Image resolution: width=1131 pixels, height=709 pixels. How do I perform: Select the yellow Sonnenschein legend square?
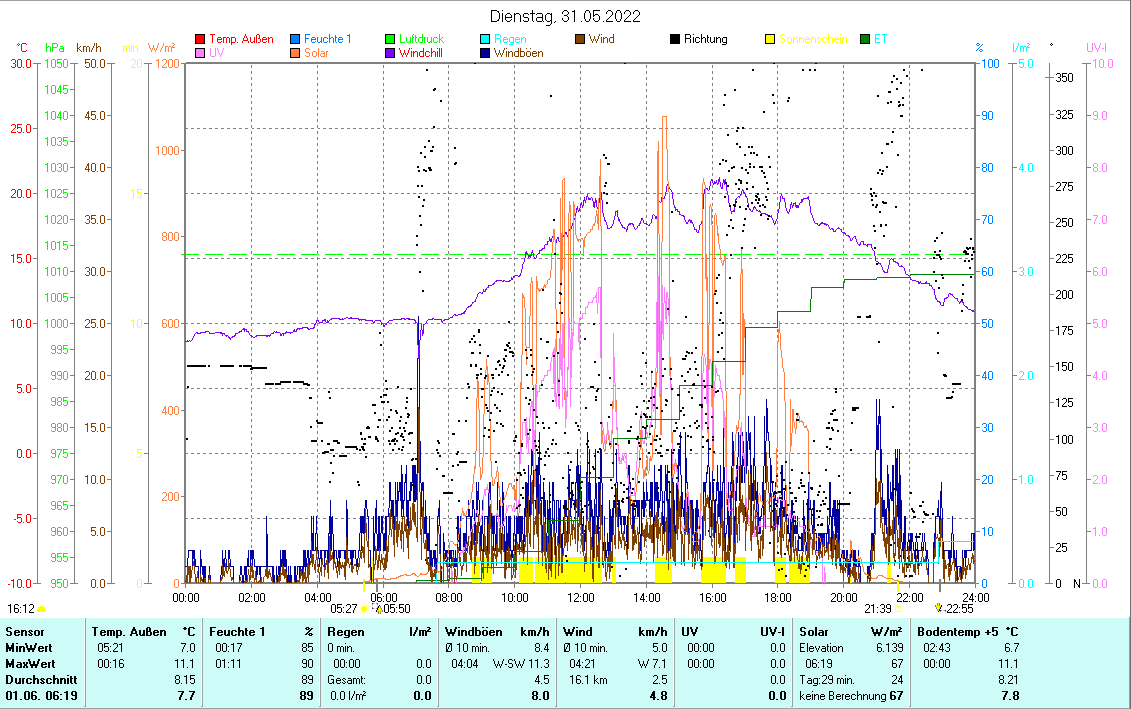(x=770, y=40)
